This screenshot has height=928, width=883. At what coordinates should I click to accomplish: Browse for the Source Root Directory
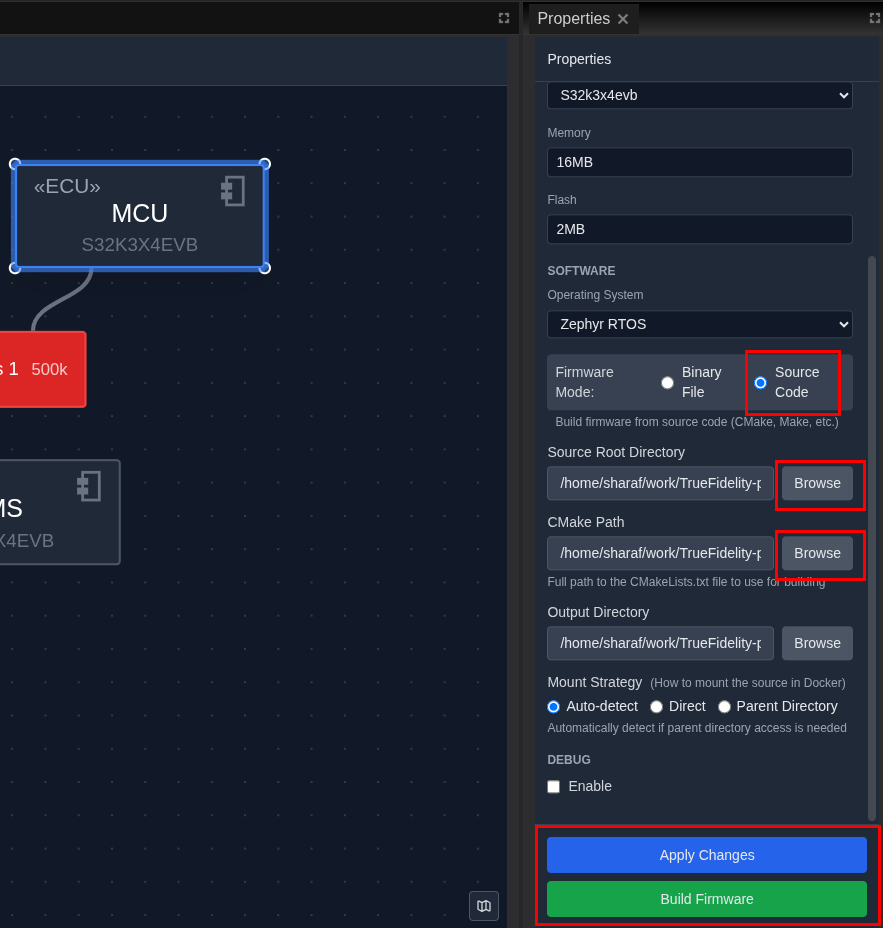[x=817, y=484]
